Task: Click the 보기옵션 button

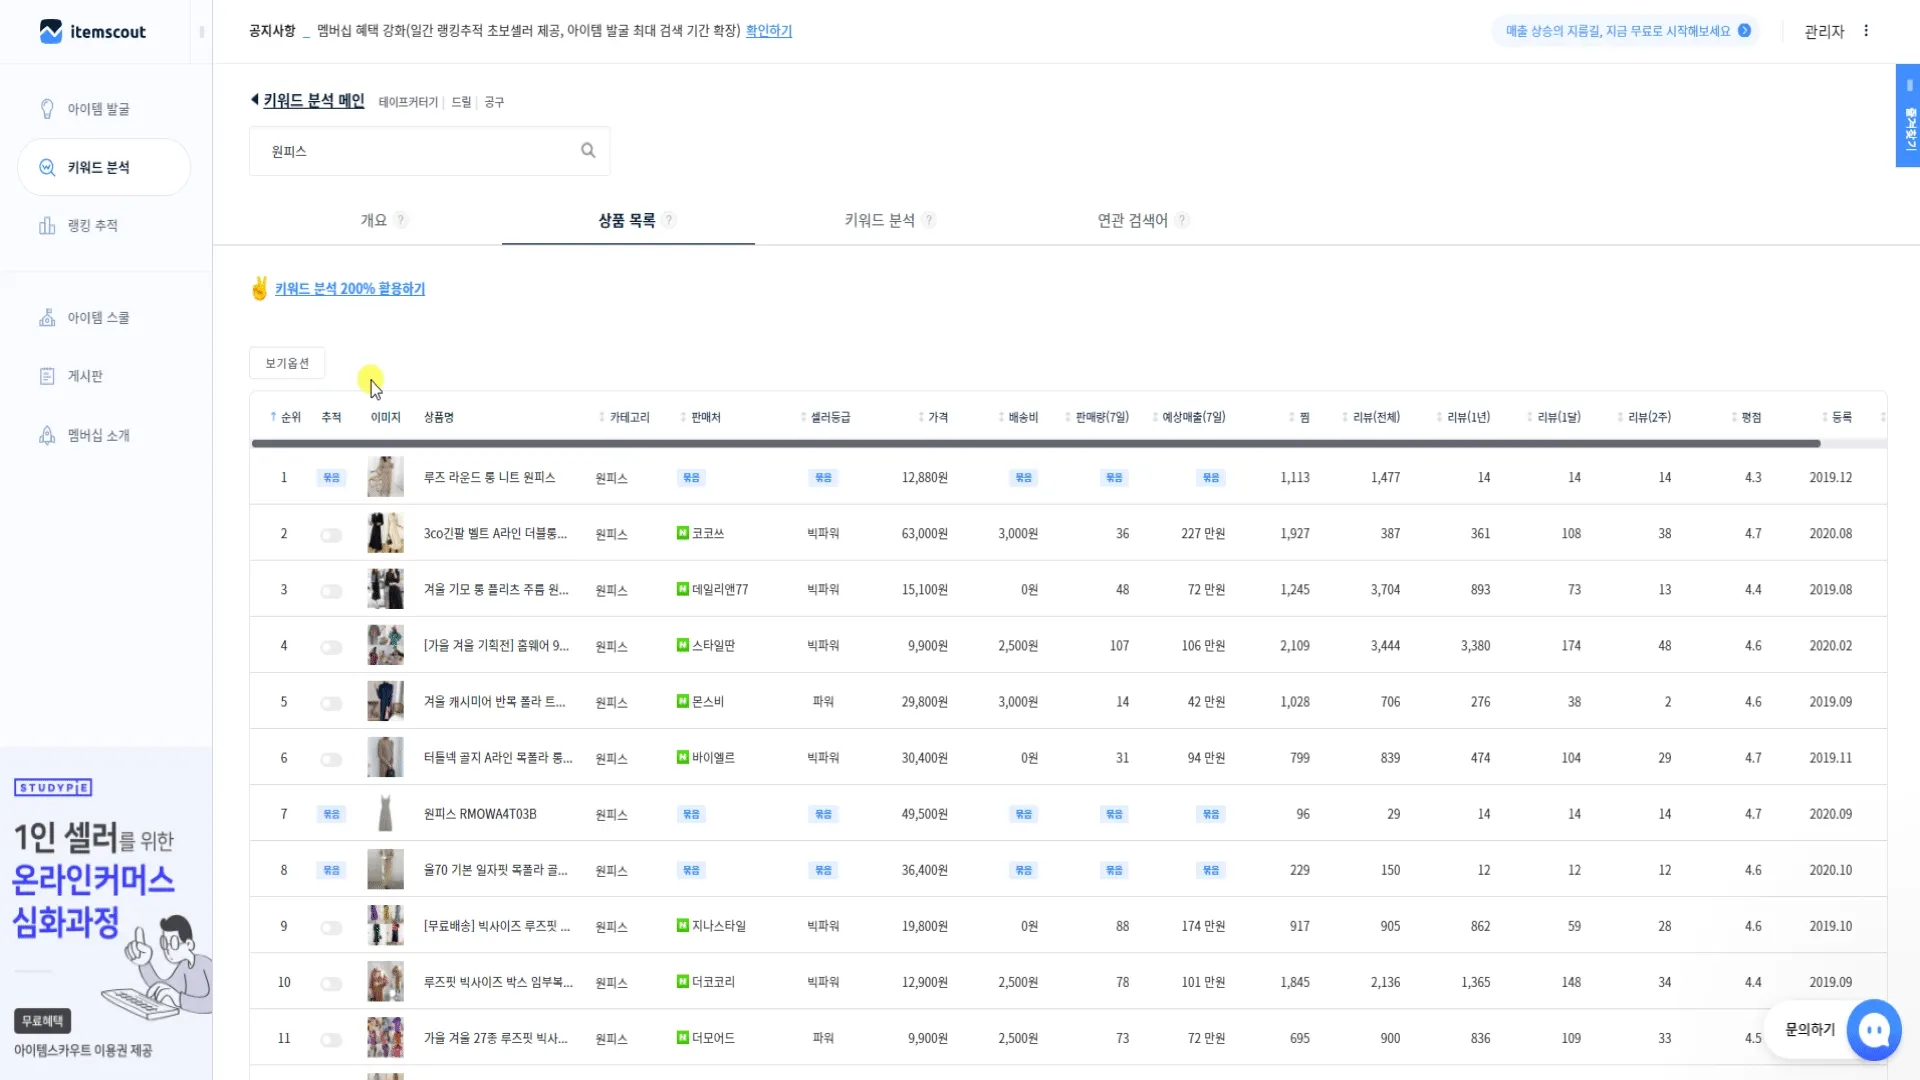Action: (x=287, y=363)
